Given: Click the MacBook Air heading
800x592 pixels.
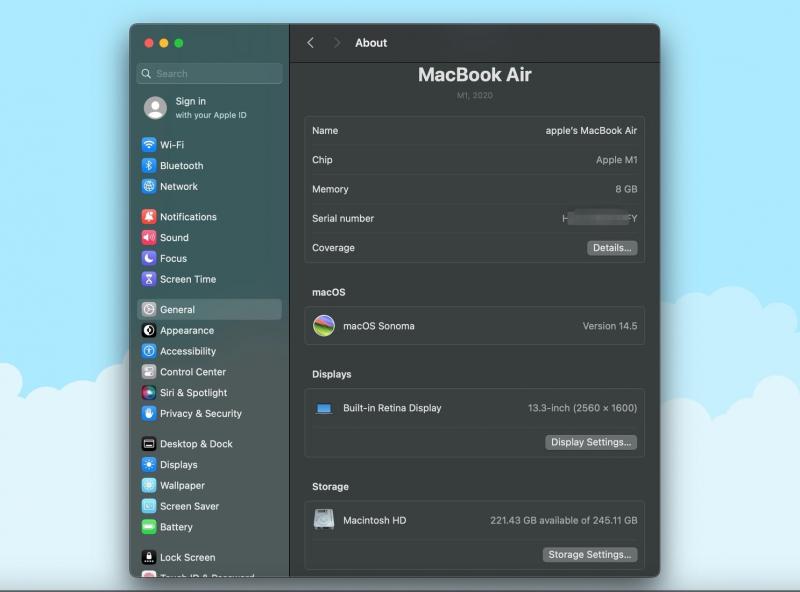Looking at the screenshot, I should coord(474,75).
